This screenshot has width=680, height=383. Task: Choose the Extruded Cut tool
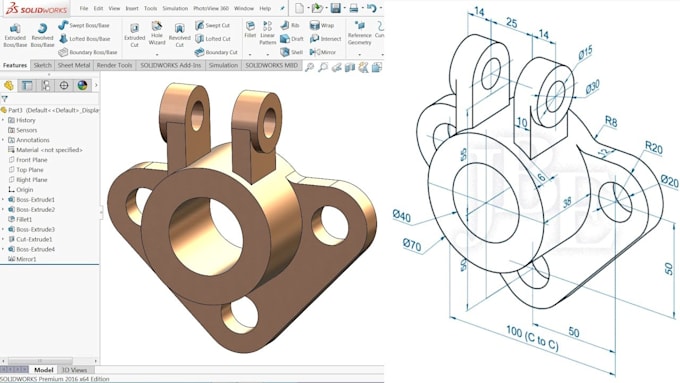coord(134,36)
